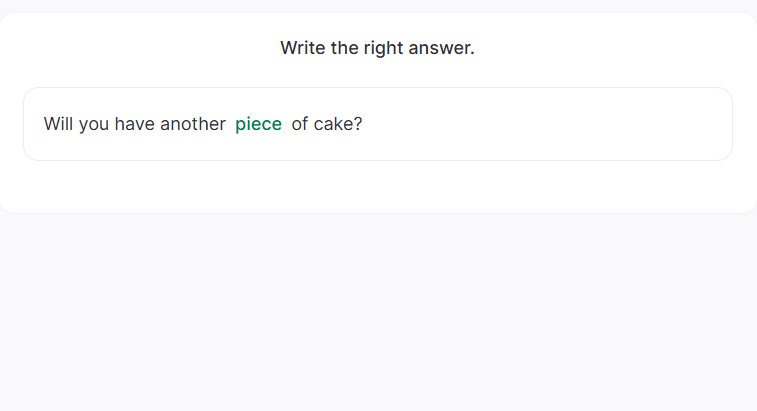Click the word "you" in the sentence
The height and width of the screenshot is (411, 757).
coord(94,124)
